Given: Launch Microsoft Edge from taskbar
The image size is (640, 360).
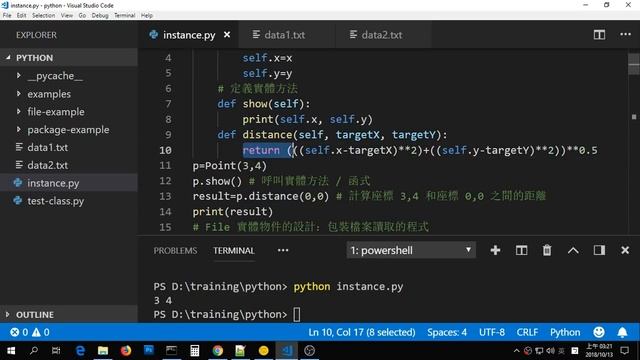Looking at the screenshot, I should pos(80,351).
